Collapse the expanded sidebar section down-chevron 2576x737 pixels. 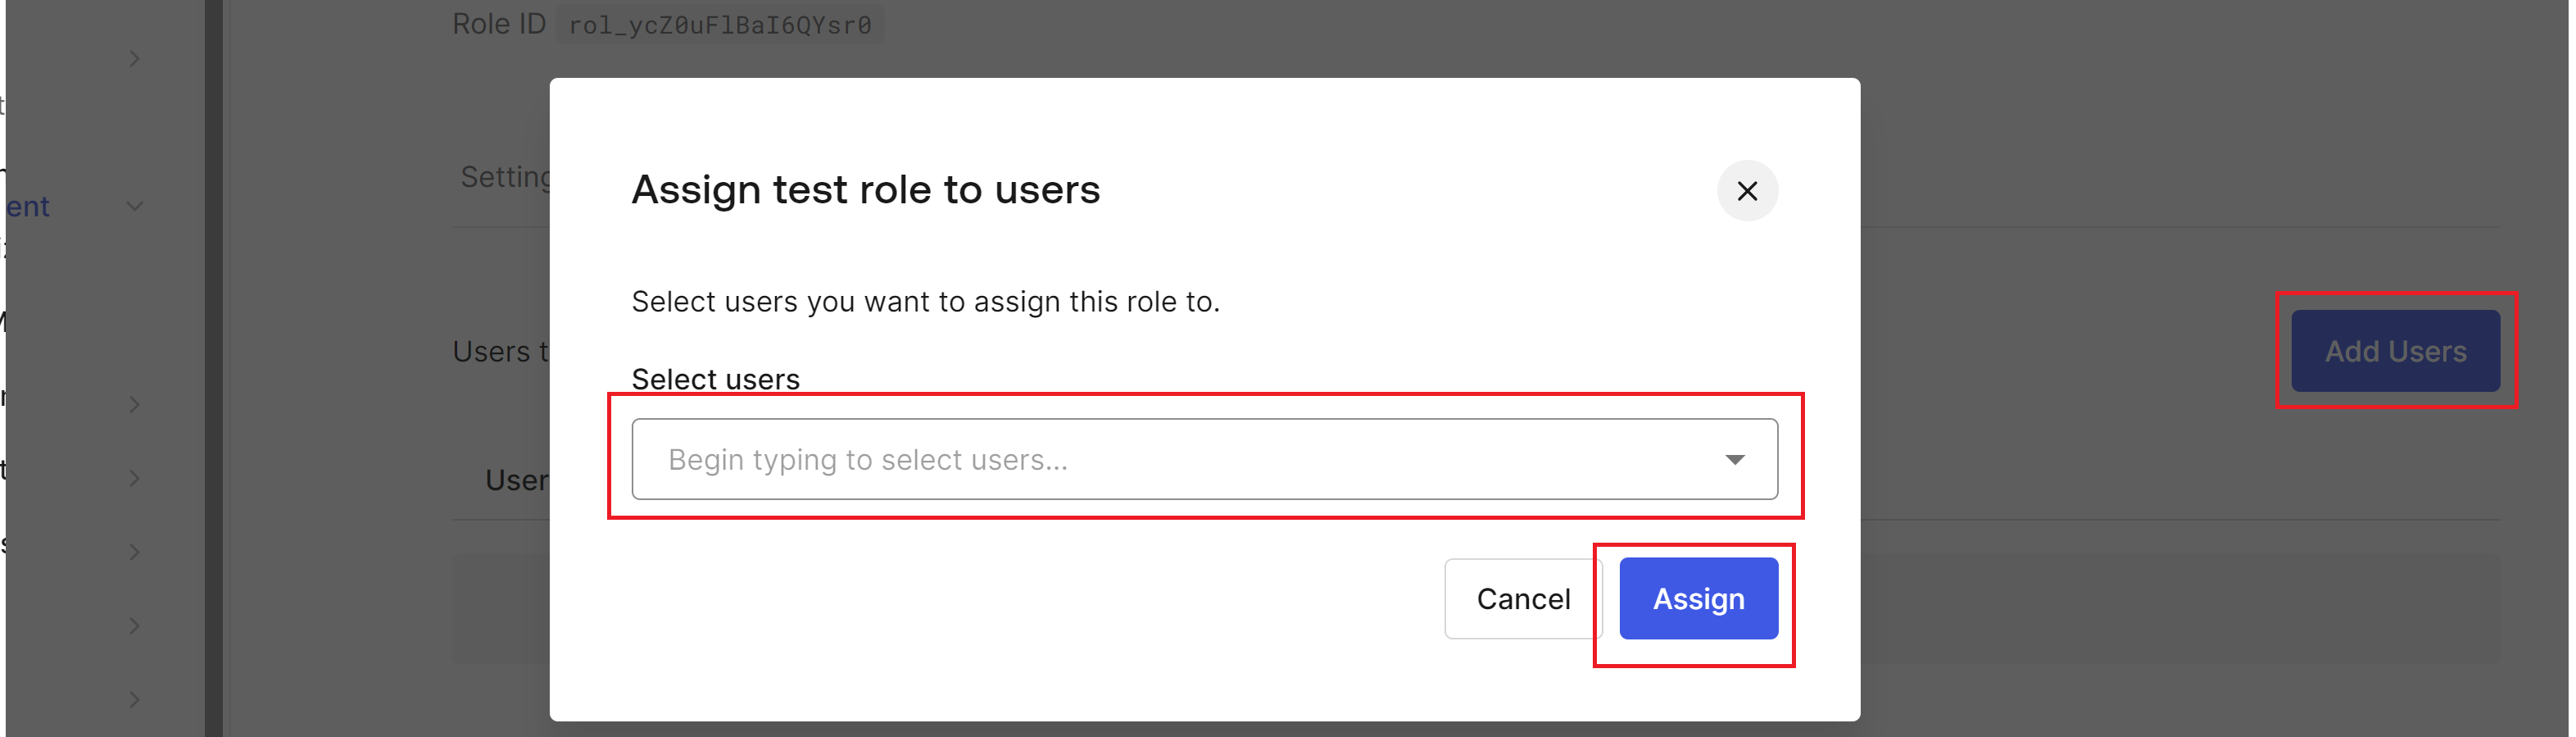[x=135, y=207]
